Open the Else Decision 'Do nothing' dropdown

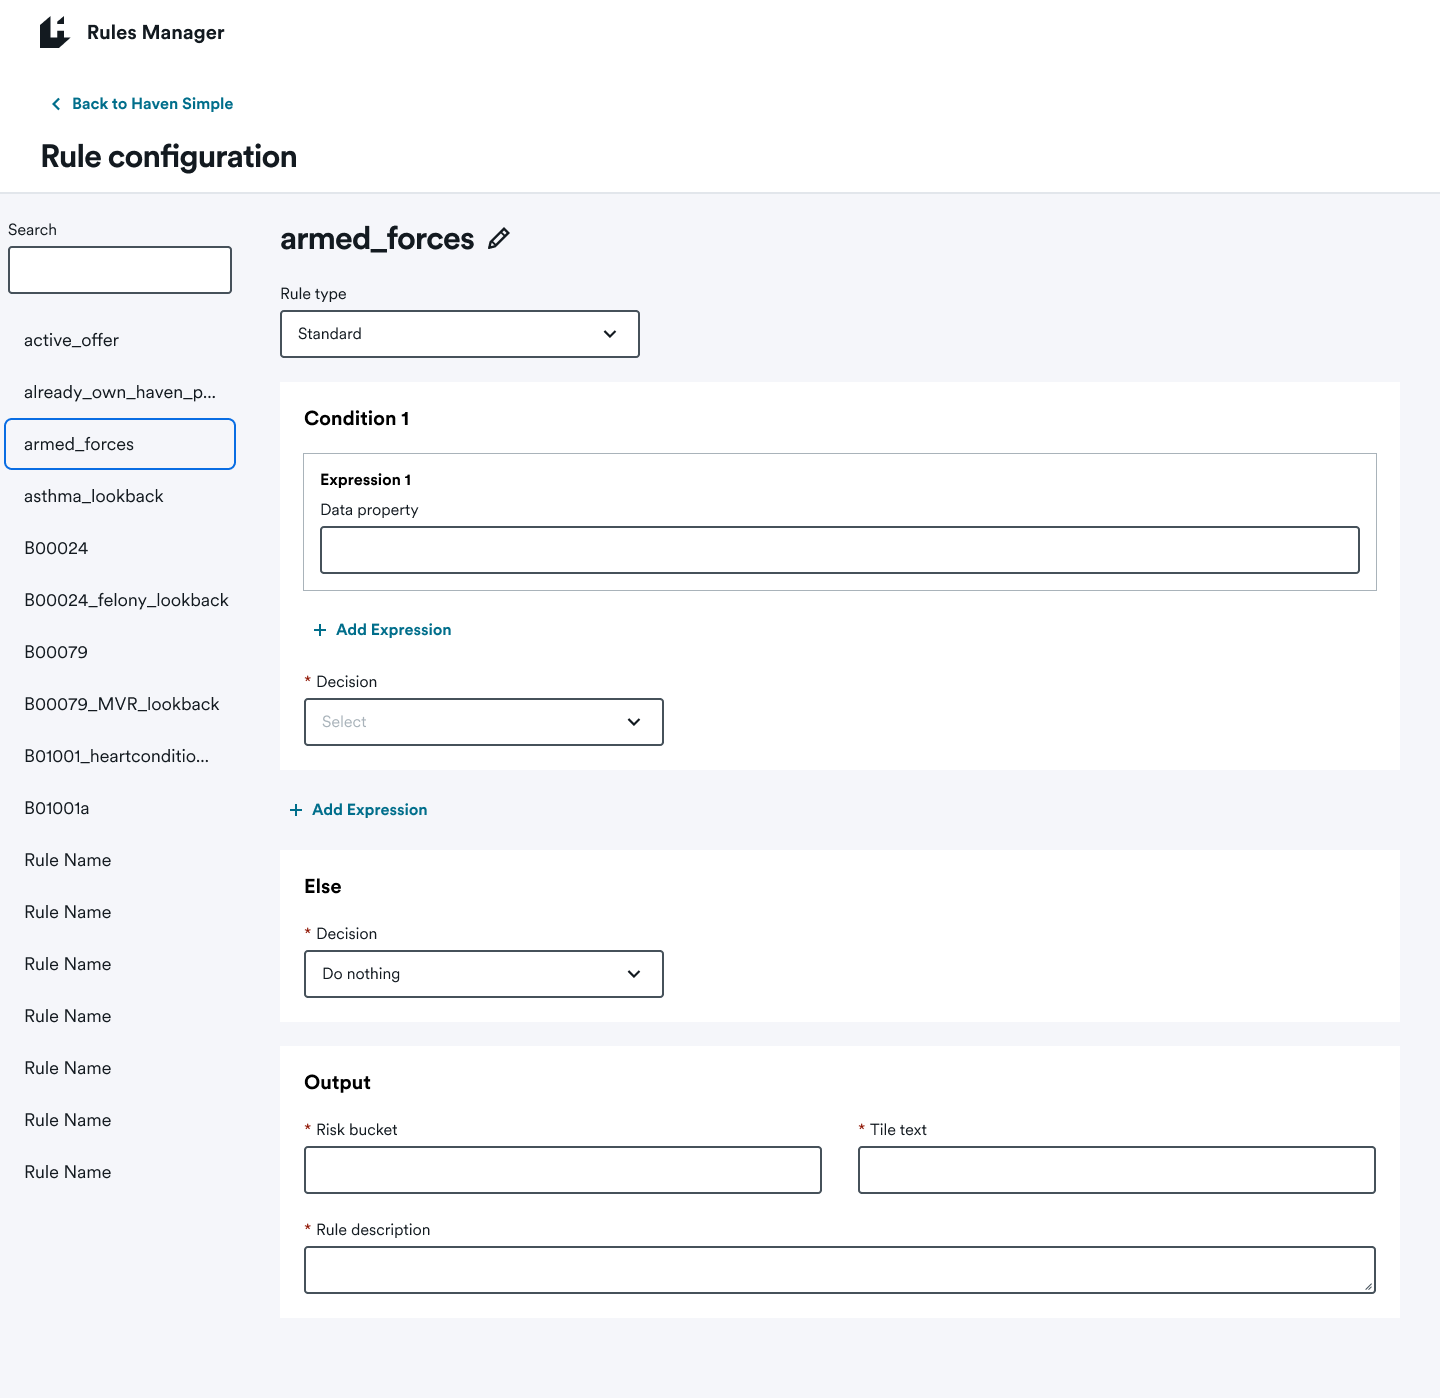pyautogui.click(x=483, y=974)
